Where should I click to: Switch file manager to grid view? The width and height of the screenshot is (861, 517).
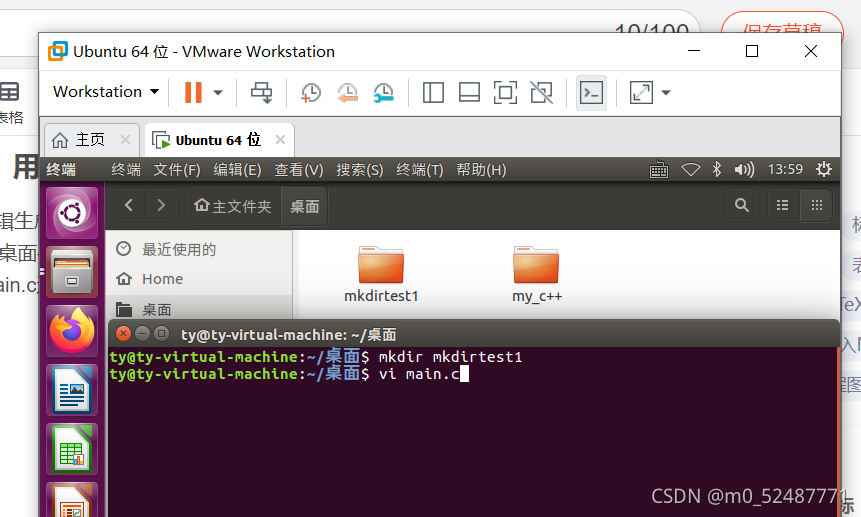(x=817, y=205)
